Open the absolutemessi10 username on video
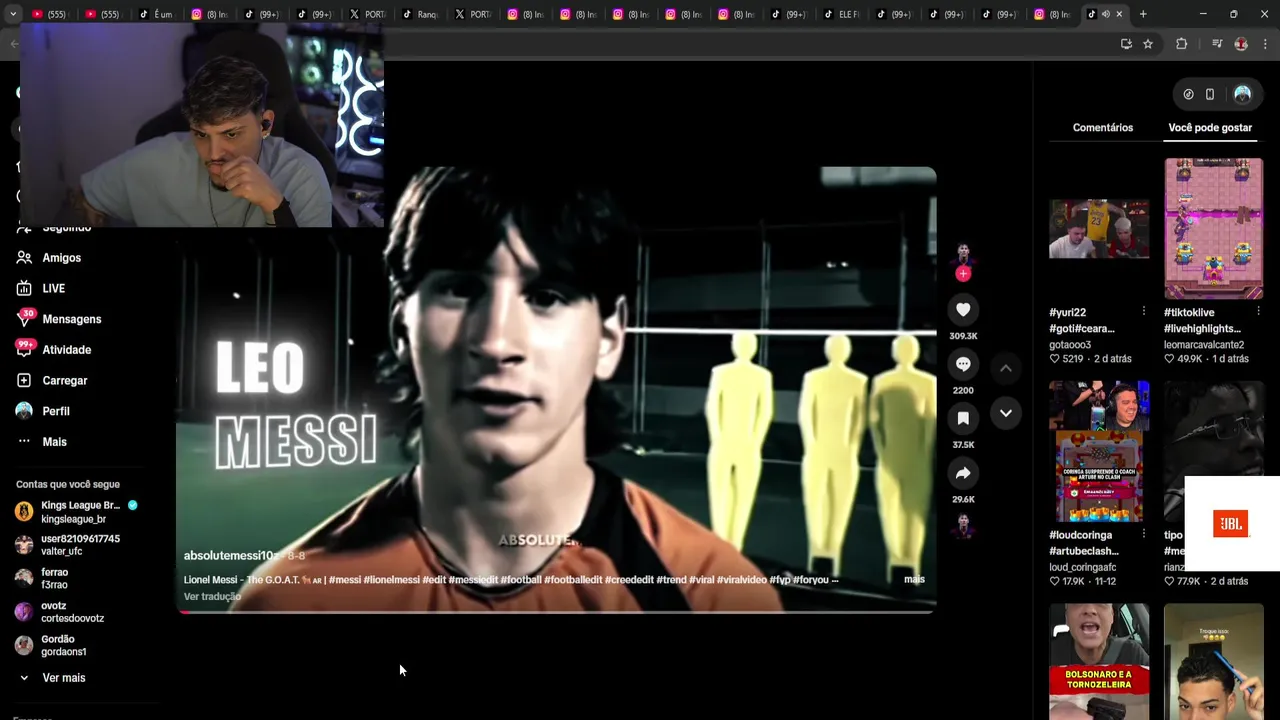1280x720 pixels. click(229, 556)
